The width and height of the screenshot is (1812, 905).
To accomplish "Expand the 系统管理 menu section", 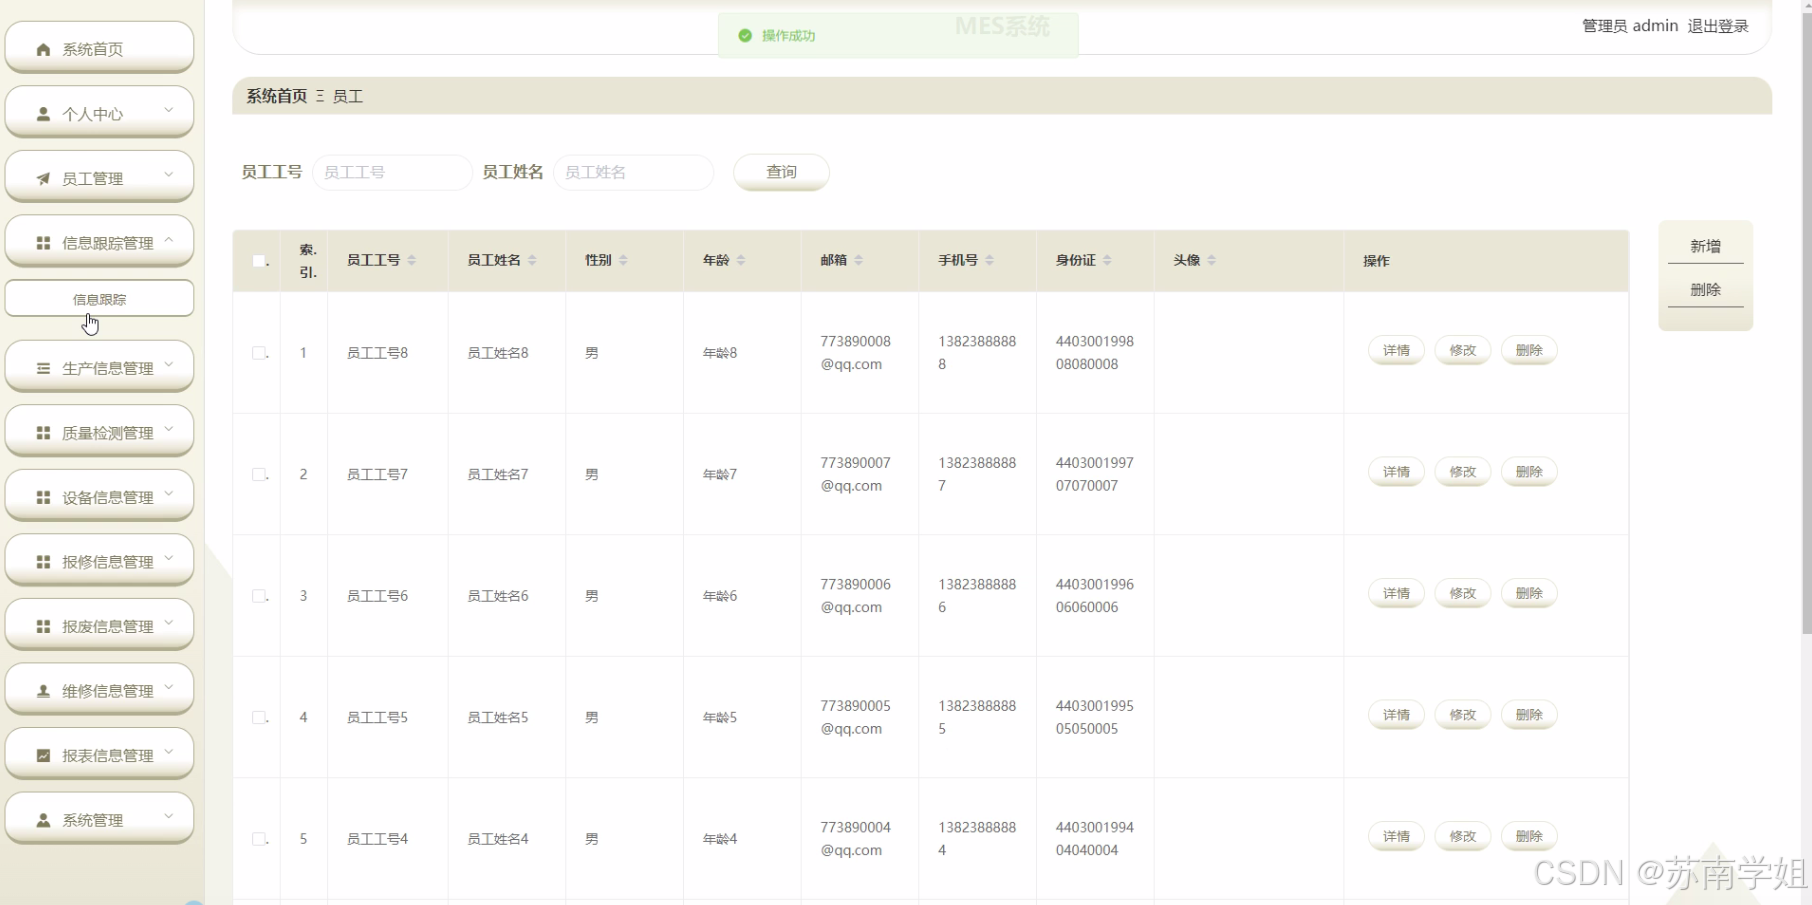I will pyautogui.click(x=169, y=818).
